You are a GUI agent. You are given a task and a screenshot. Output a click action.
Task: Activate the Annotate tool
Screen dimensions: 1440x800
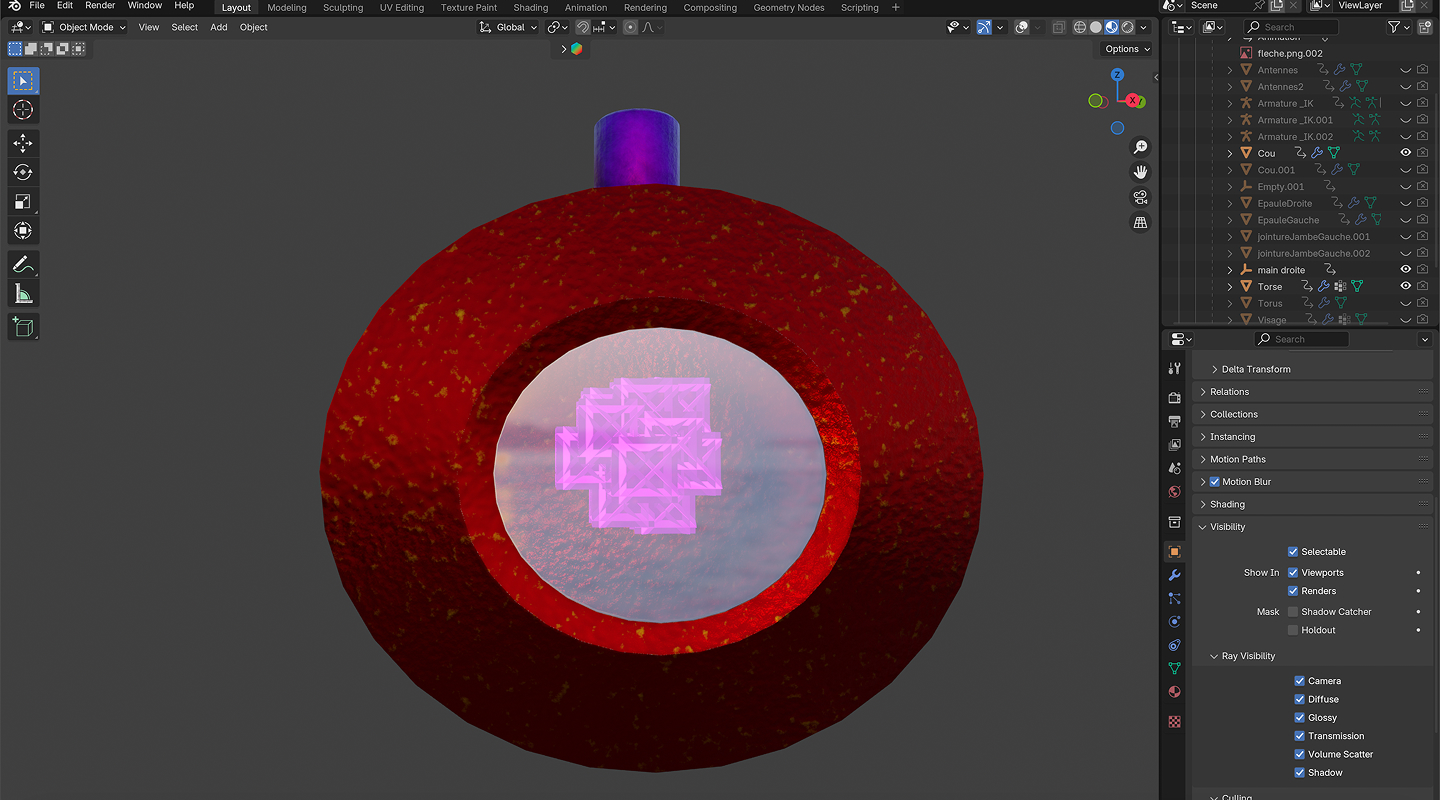pyautogui.click(x=23, y=265)
